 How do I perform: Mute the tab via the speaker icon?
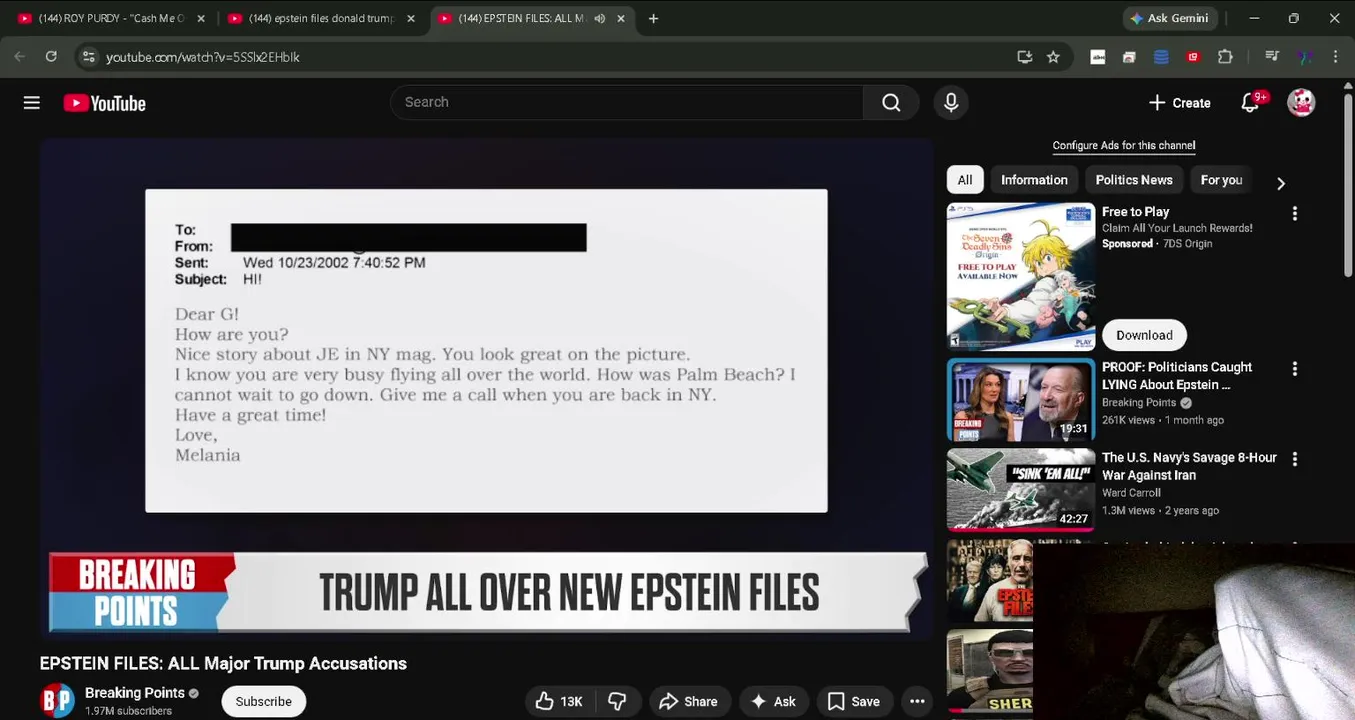point(600,18)
